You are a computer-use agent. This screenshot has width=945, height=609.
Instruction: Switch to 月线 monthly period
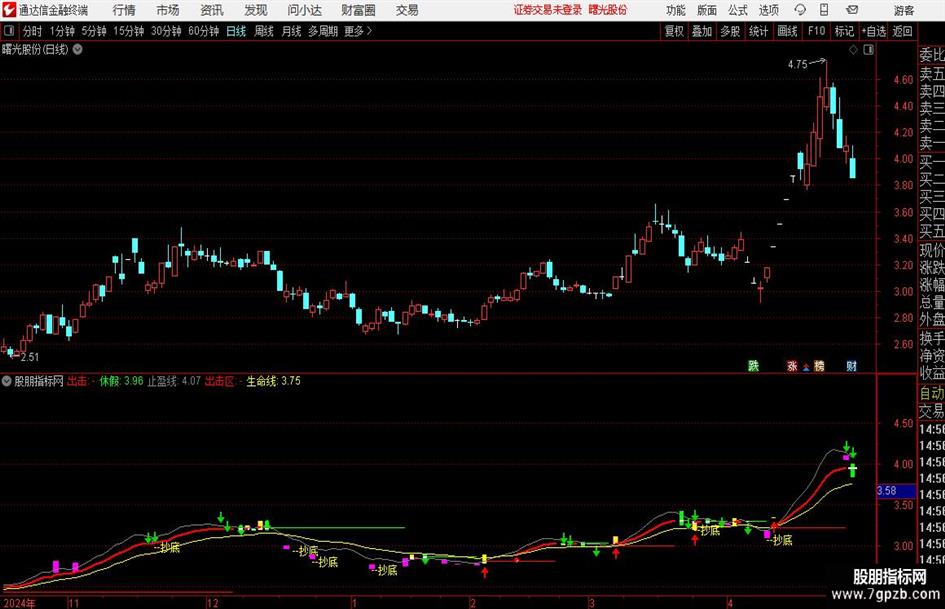292,31
